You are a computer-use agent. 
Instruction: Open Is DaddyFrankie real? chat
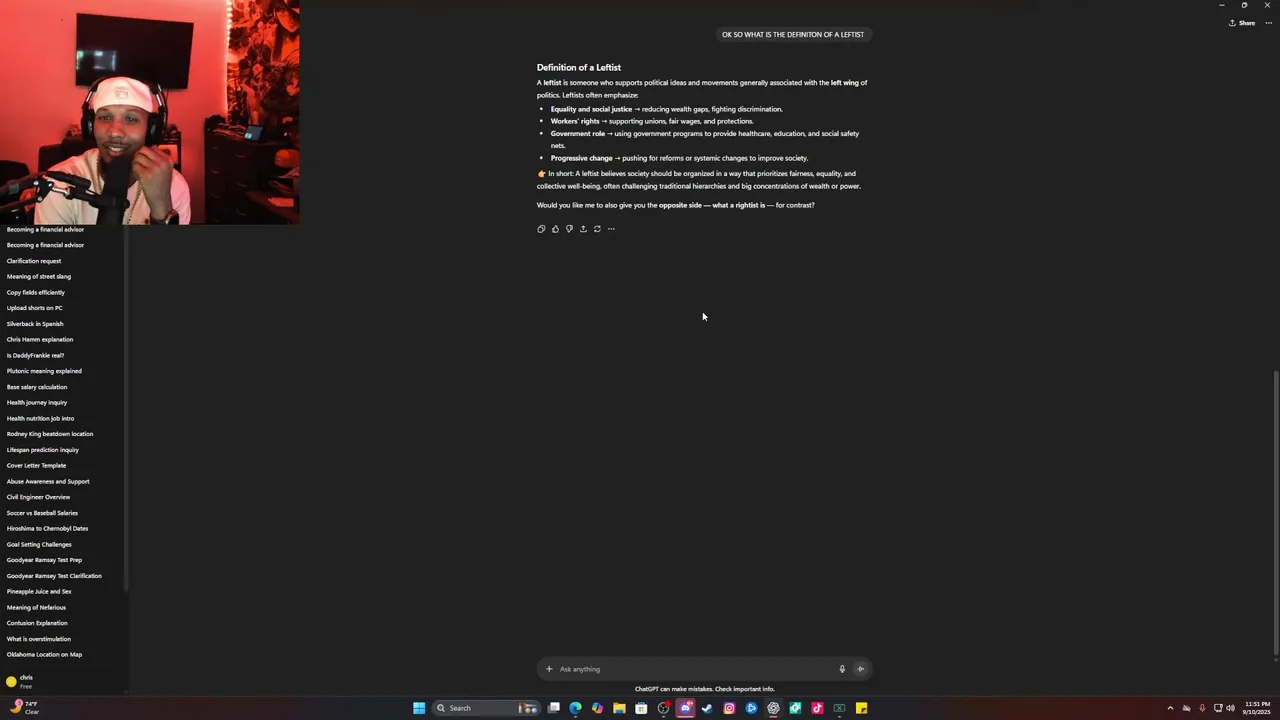click(x=35, y=355)
